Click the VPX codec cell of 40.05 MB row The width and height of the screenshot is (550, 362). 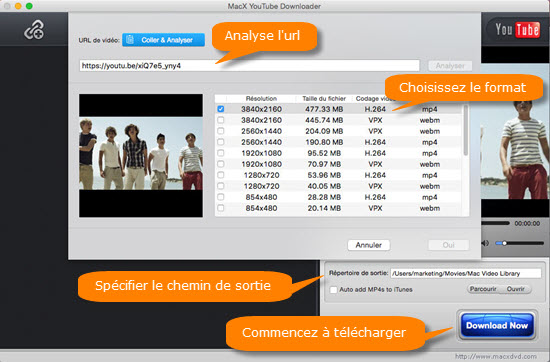(x=375, y=186)
